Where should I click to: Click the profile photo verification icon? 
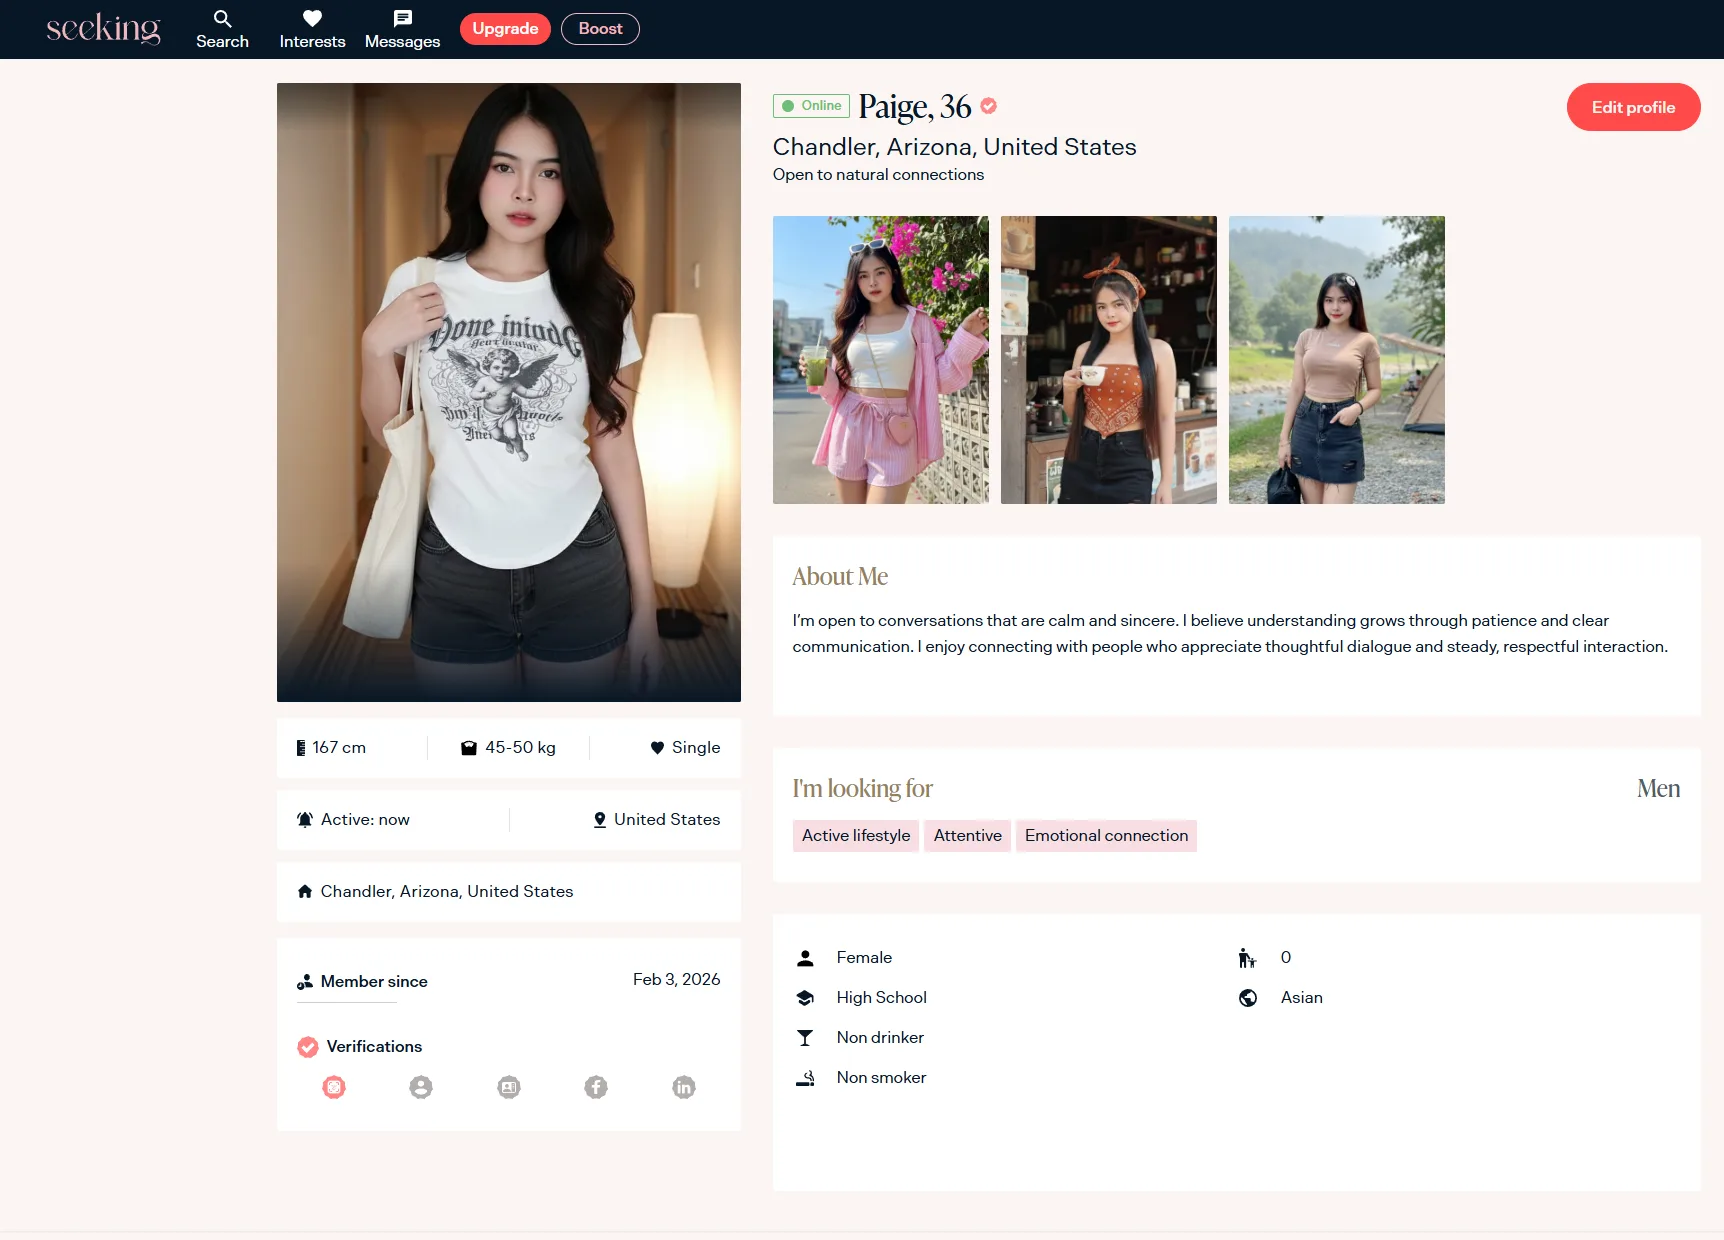coord(421,1087)
